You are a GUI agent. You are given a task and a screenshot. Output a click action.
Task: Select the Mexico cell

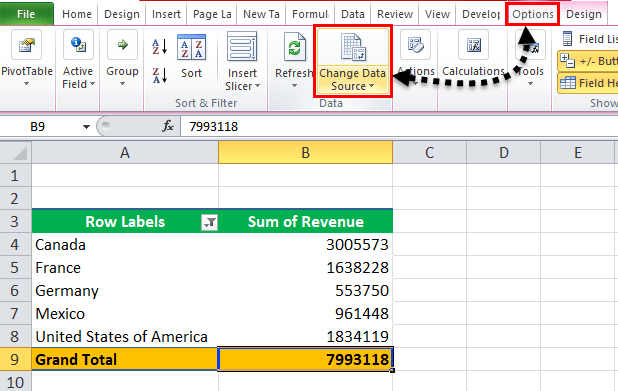point(125,314)
